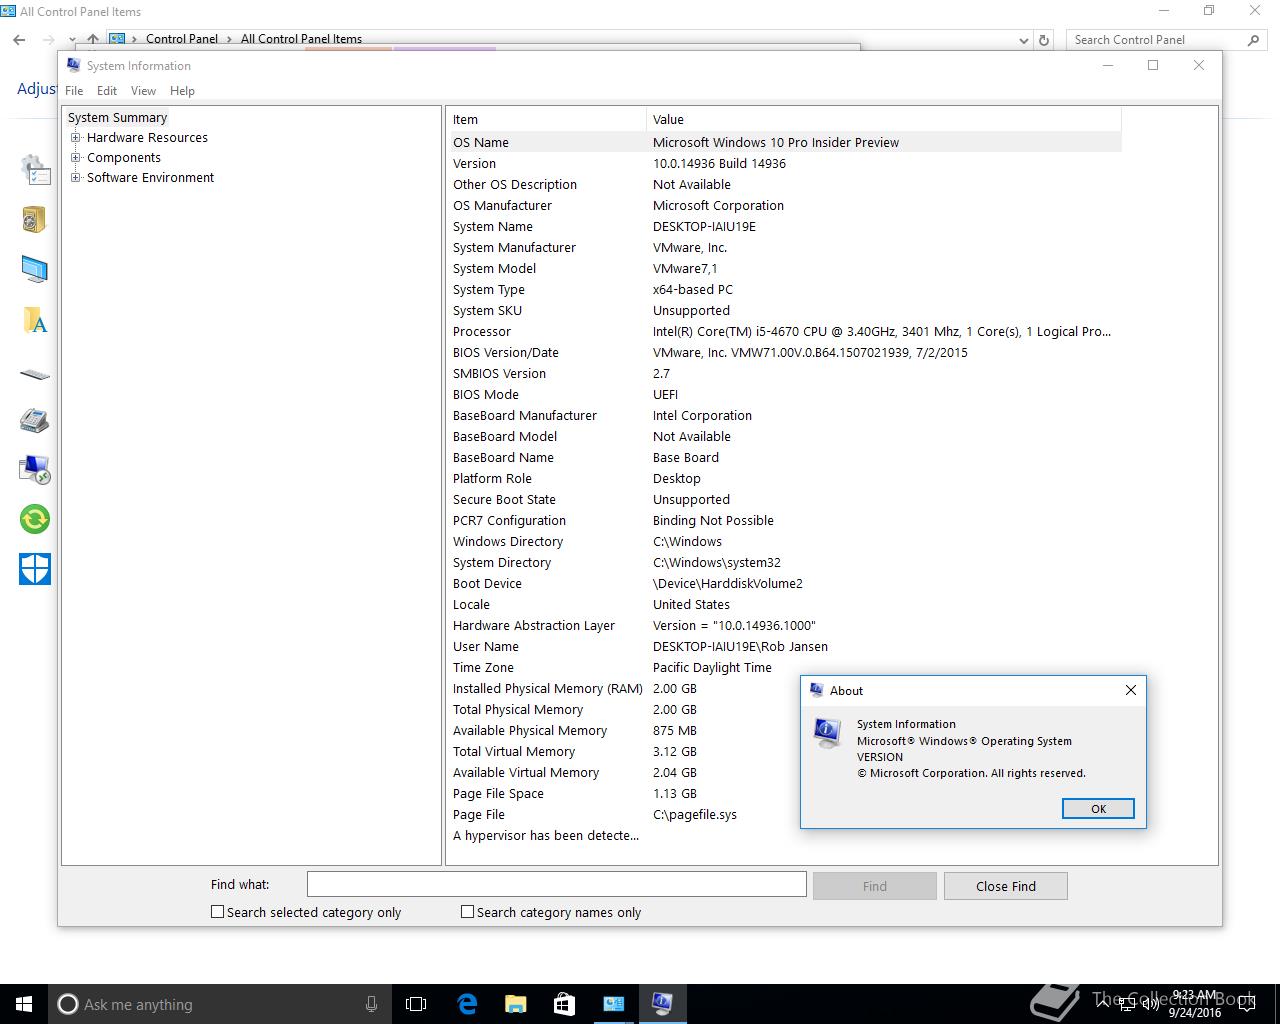Click the Value column header
Image resolution: width=1280 pixels, height=1024 pixels.
[x=884, y=119]
